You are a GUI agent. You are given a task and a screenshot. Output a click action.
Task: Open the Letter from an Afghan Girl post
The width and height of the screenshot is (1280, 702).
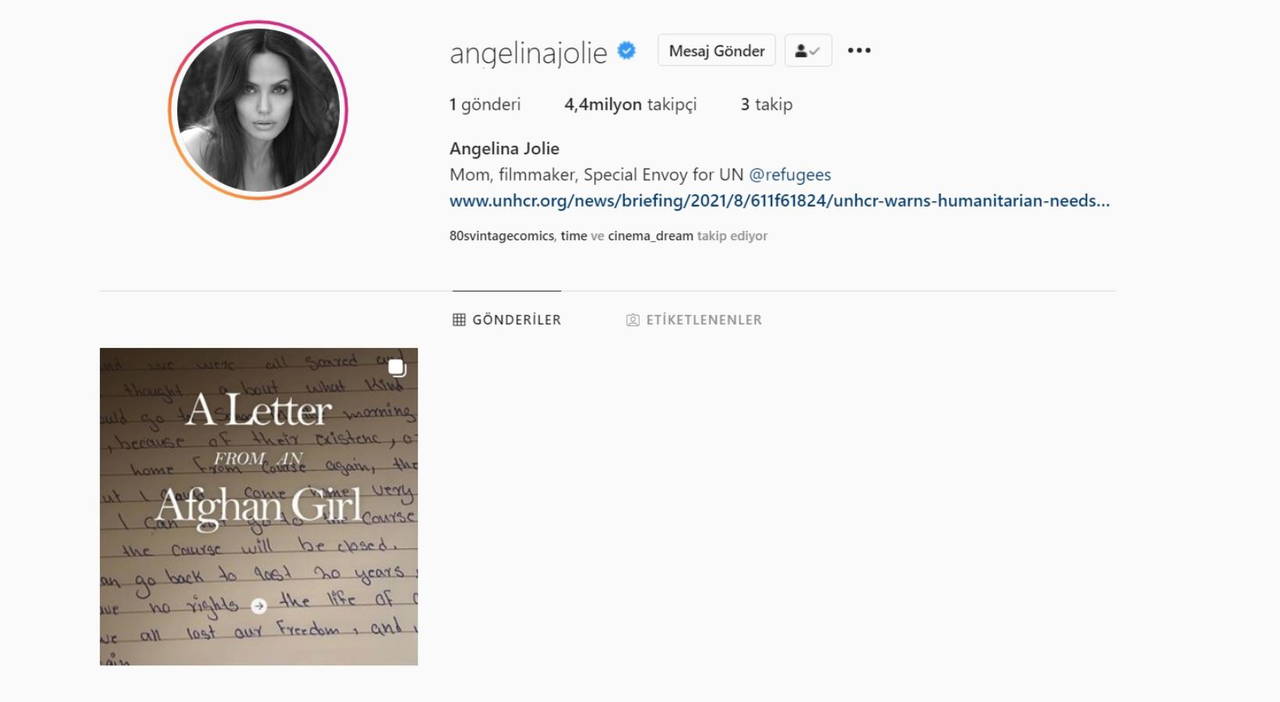(x=259, y=506)
